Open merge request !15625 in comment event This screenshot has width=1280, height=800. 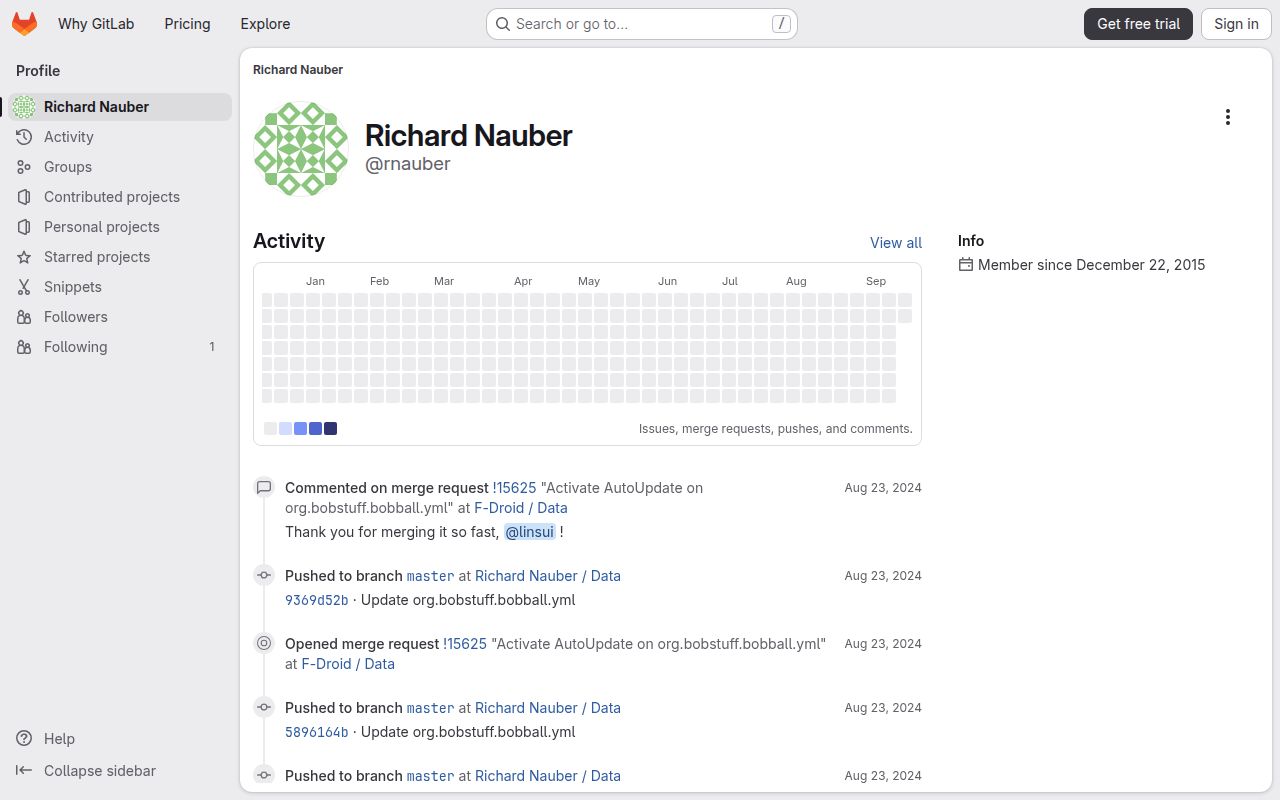pyautogui.click(x=514, y=488)
